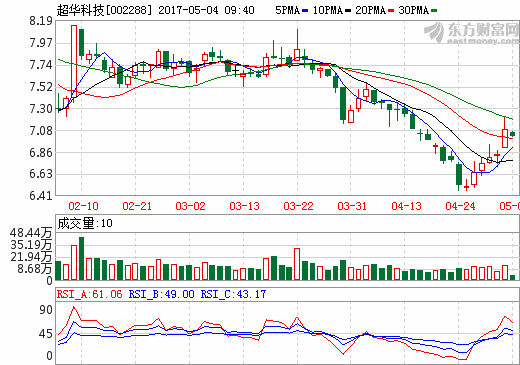Click the 6.63 price axis label
The width and height of the screenshot is (520, 365).
click(x=41, y=174)
